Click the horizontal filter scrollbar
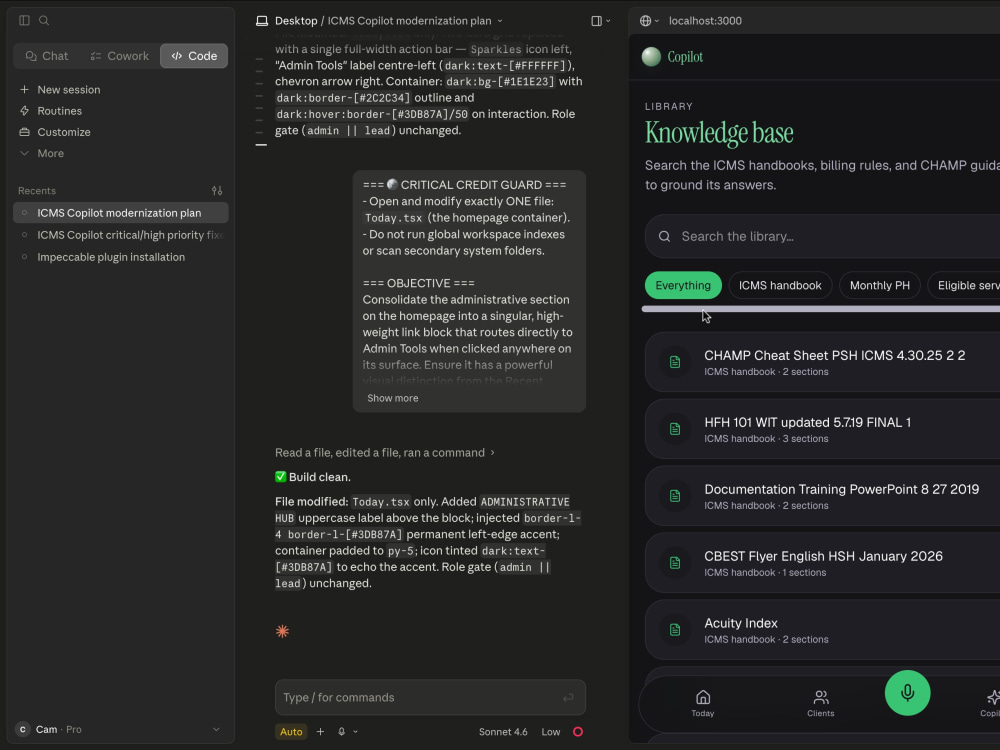 pyautogui.click(x=821, y=309)
